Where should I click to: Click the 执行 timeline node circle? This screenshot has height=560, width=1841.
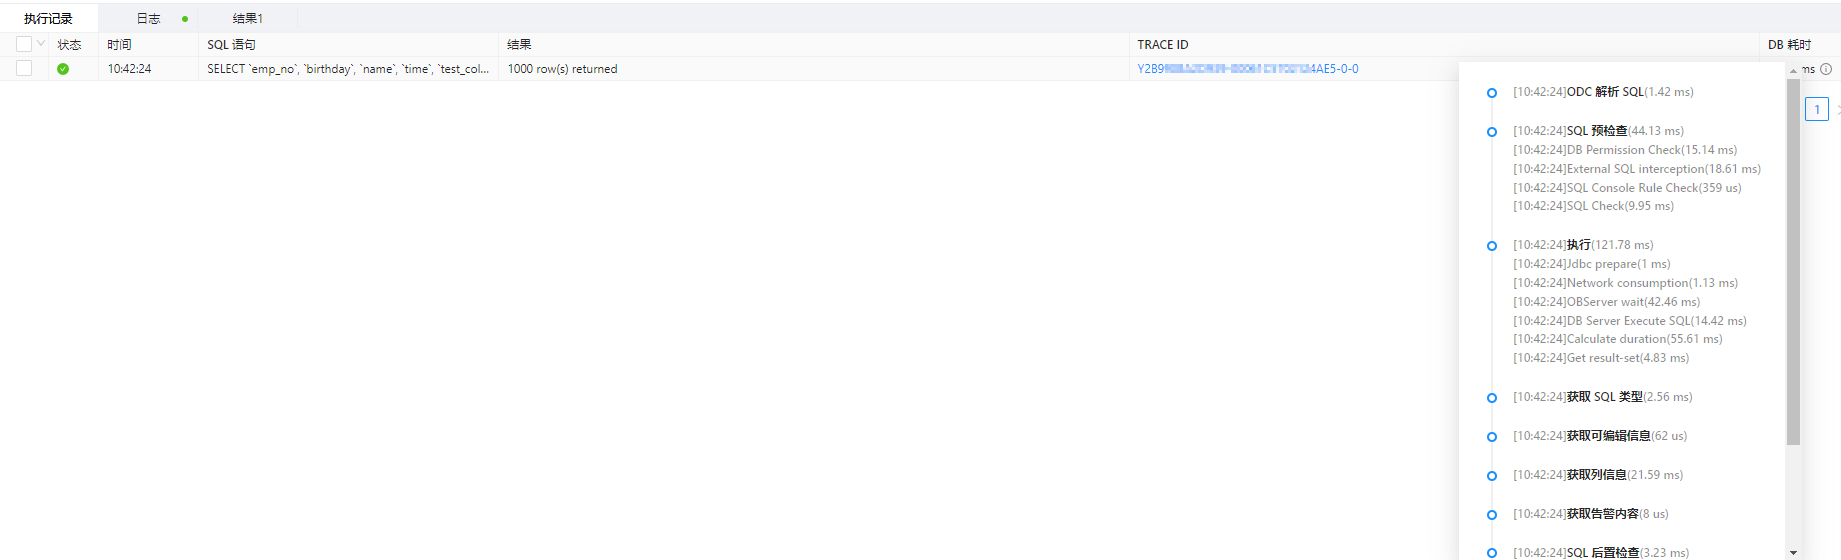1492,246
